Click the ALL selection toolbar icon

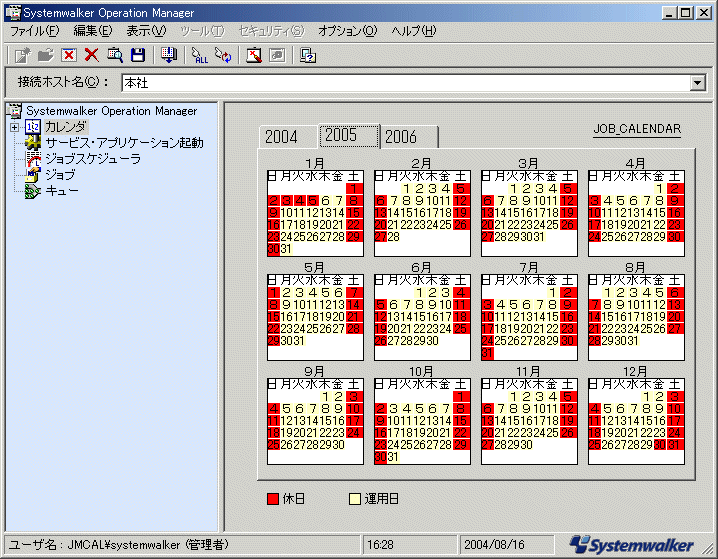199,55
